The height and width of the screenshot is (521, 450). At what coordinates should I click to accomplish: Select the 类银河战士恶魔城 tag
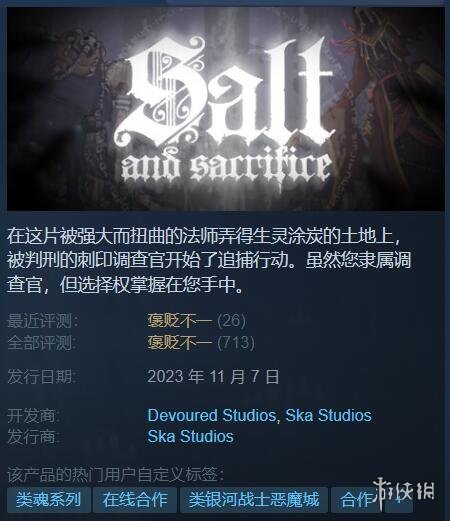click(x=254, y=500)
